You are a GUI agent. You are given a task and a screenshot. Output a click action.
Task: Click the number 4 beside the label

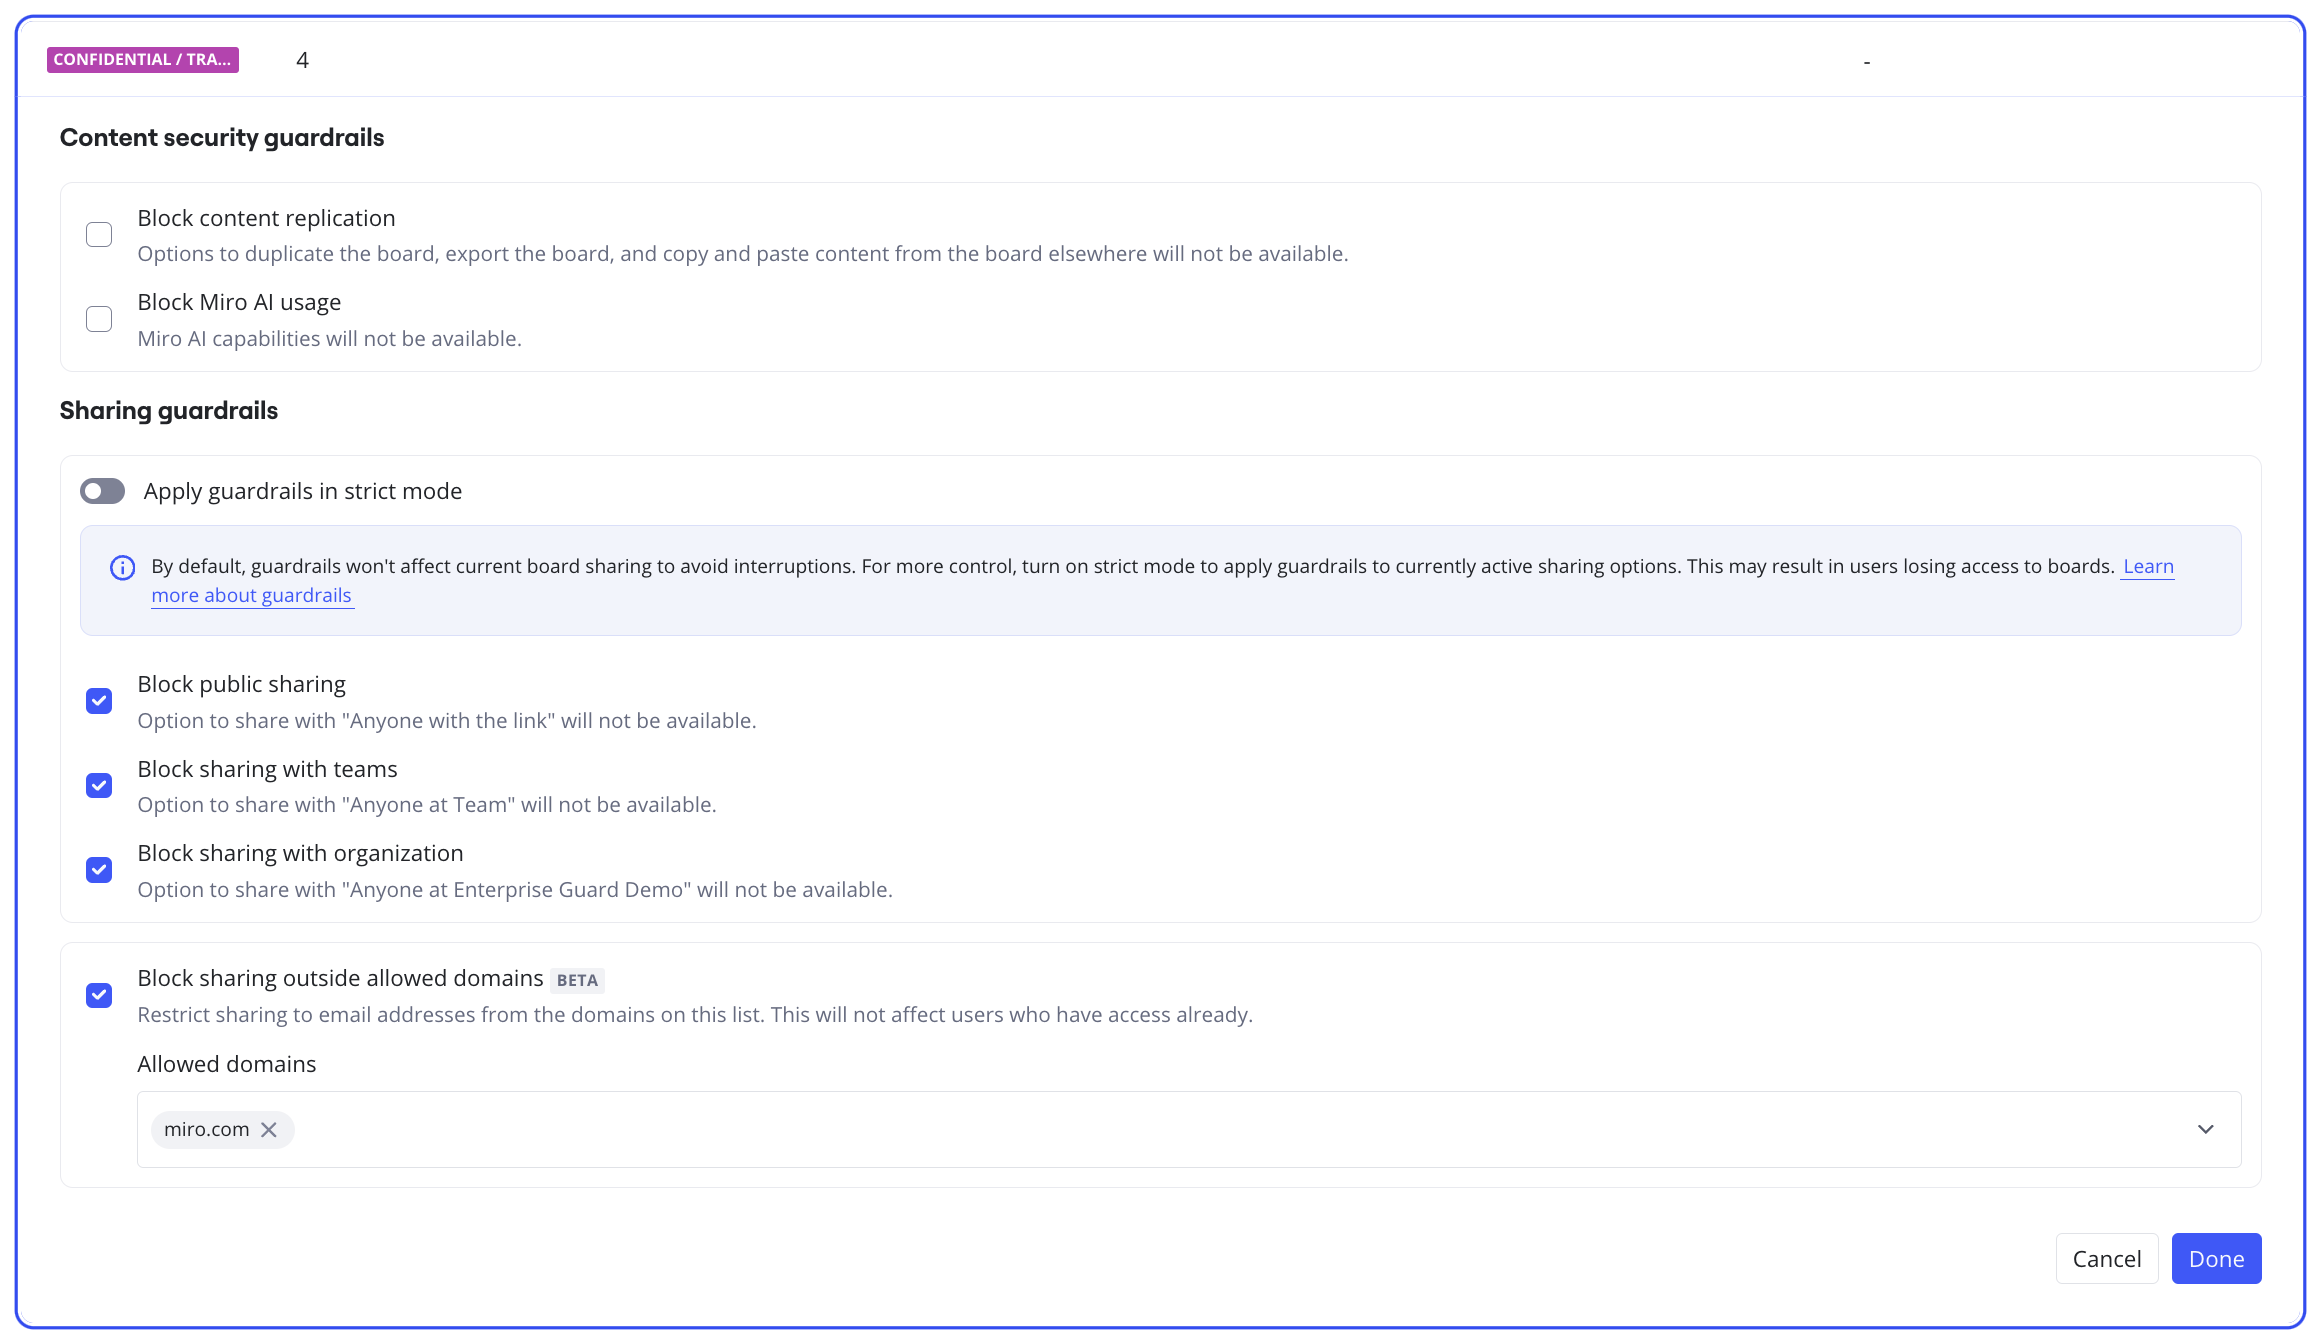tap(302, 60)
